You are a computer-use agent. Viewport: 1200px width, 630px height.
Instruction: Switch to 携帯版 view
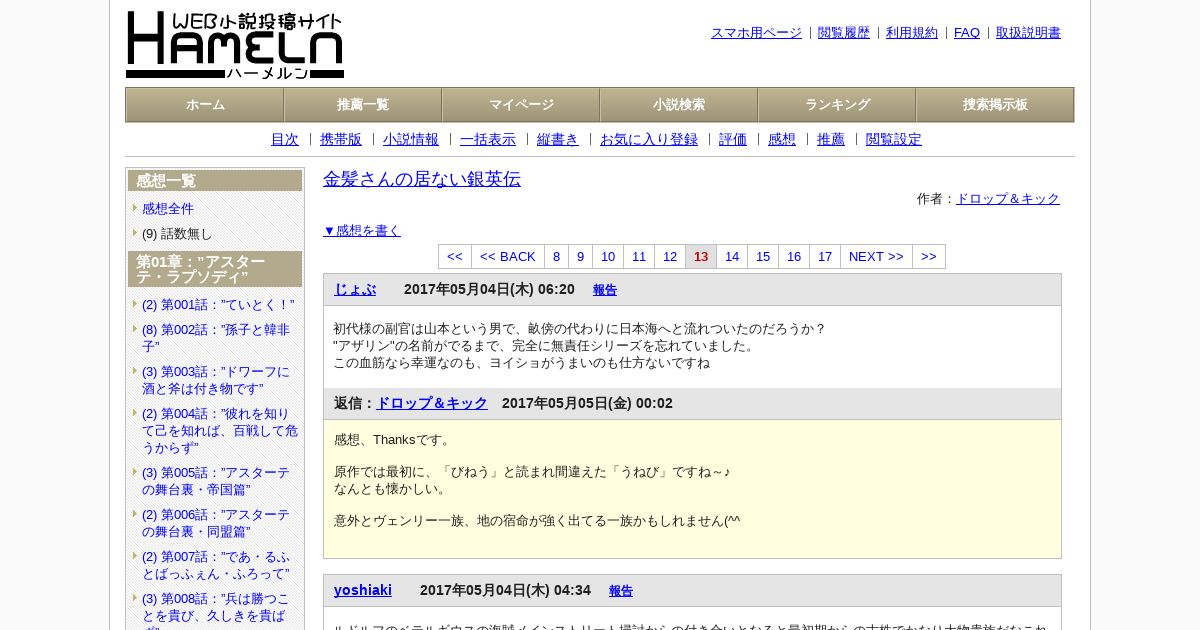(x=341, y=140)
